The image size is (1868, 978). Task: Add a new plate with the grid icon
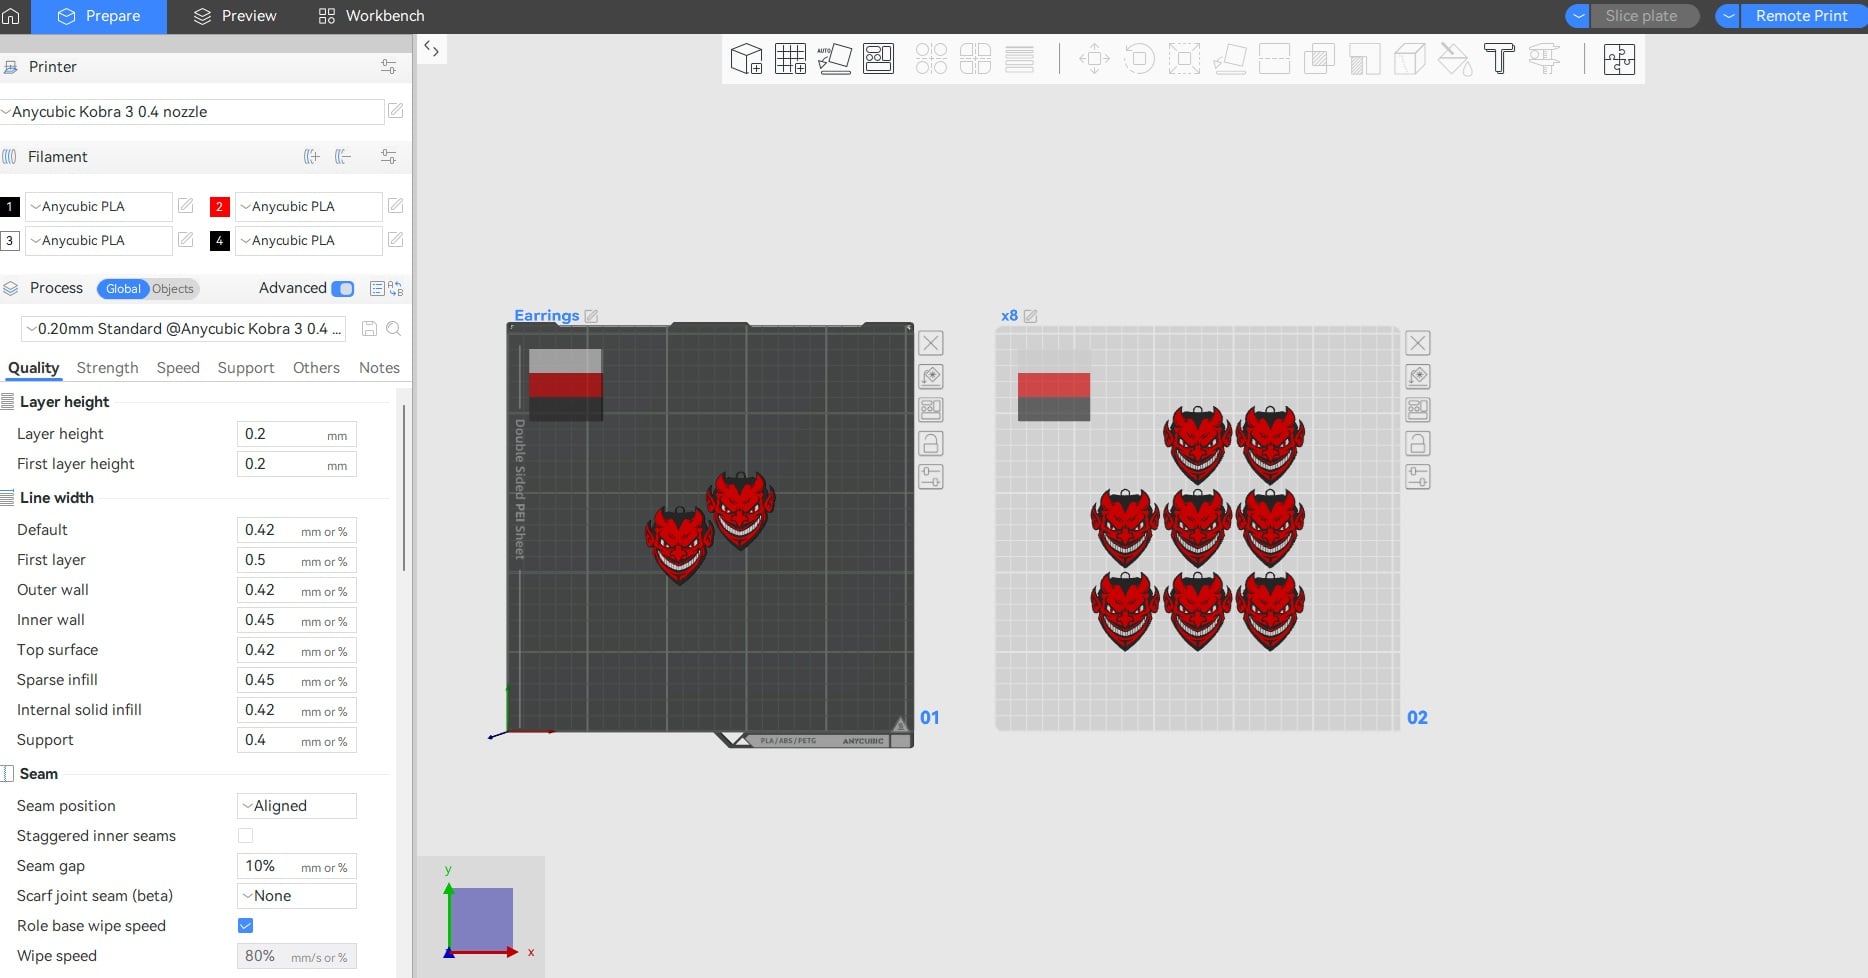(x=790, y=59)
